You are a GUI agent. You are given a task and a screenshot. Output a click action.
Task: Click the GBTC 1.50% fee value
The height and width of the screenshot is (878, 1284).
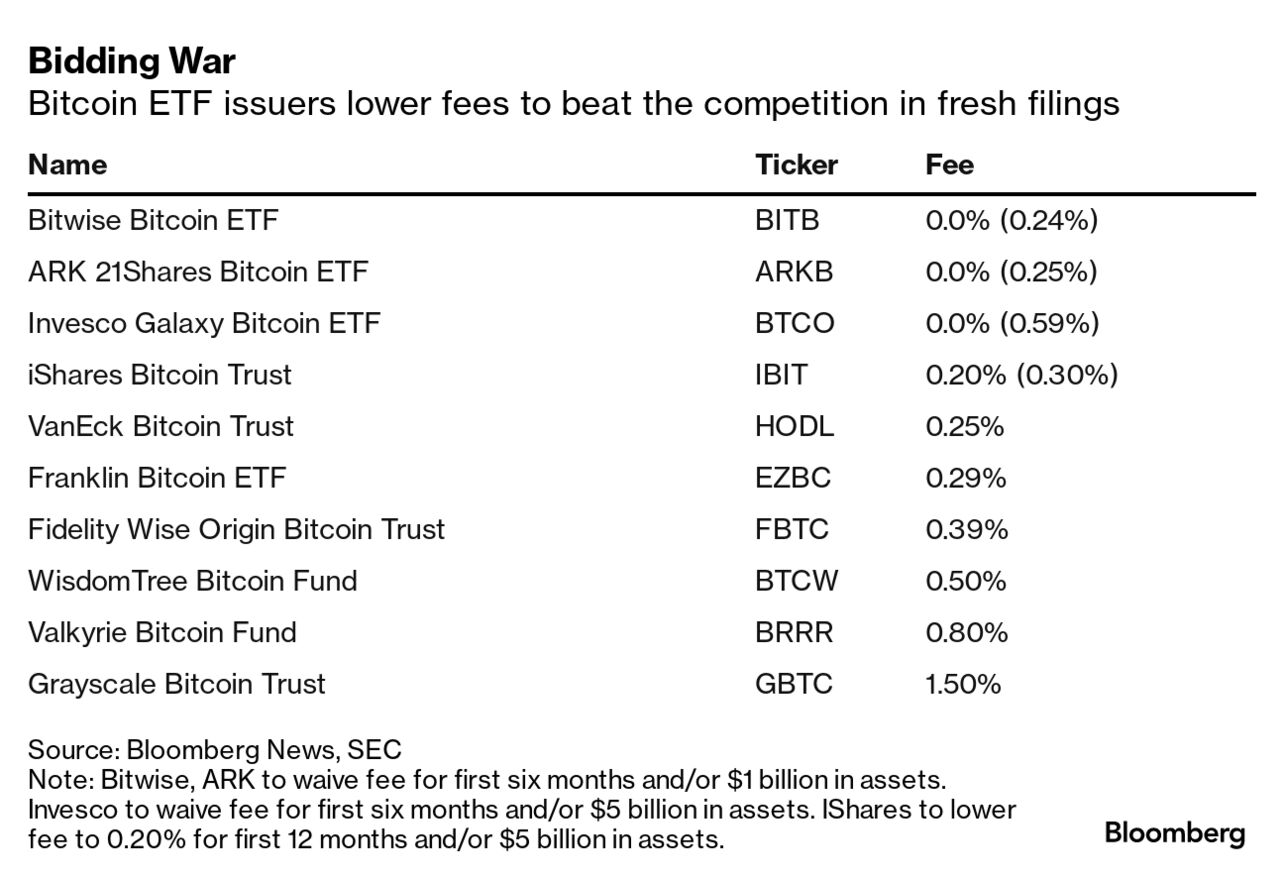tap(963, 684)
